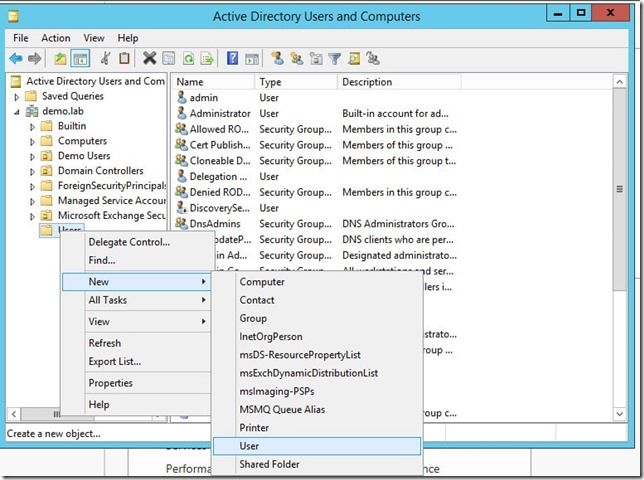Expand the Domain Controllers tree arrow
The image size is (644, 480).
click(x=32, y=171)
